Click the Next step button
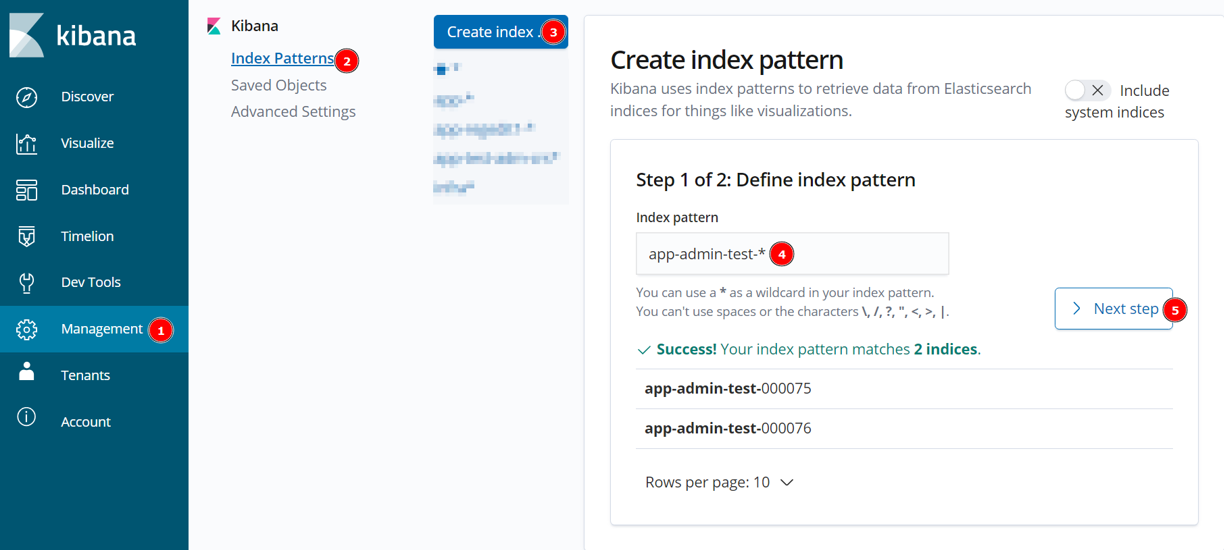The image size is (1225, 551). 1113,309
